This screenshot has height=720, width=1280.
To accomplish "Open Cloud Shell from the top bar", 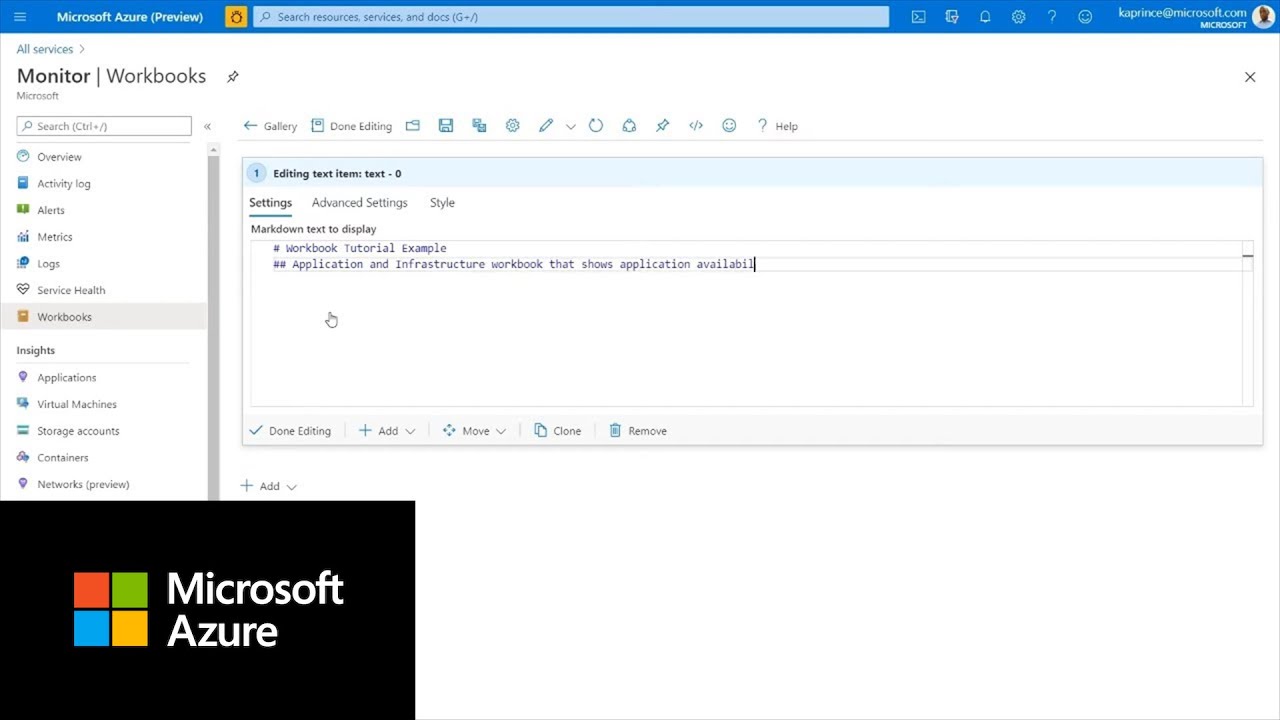I will tap(918, 16).
